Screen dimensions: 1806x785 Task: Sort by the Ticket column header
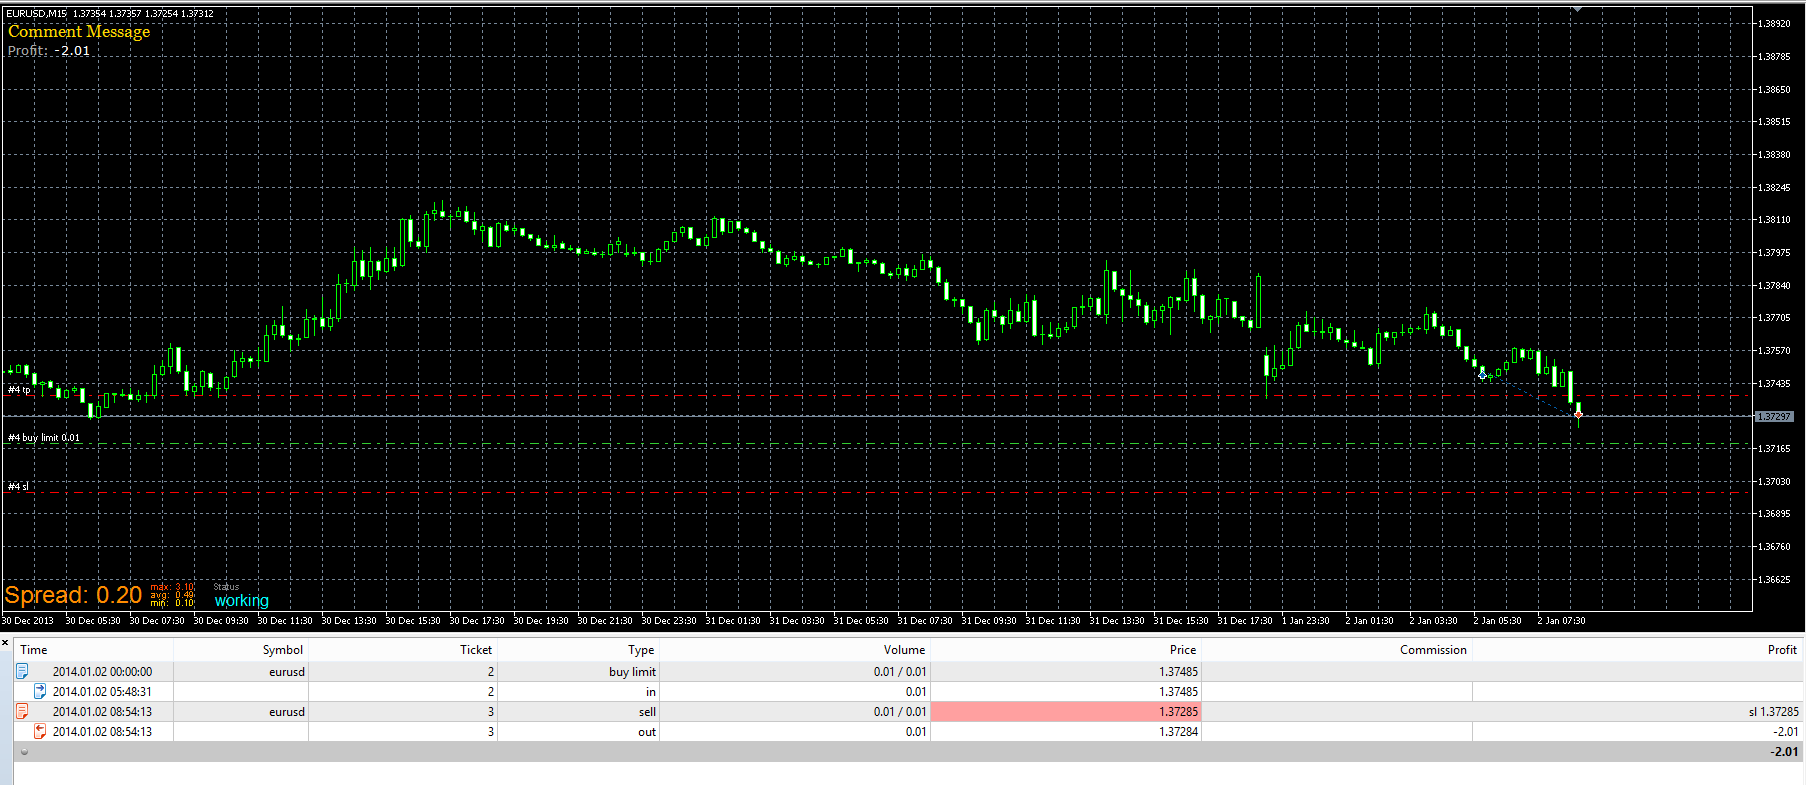[476, 650]
